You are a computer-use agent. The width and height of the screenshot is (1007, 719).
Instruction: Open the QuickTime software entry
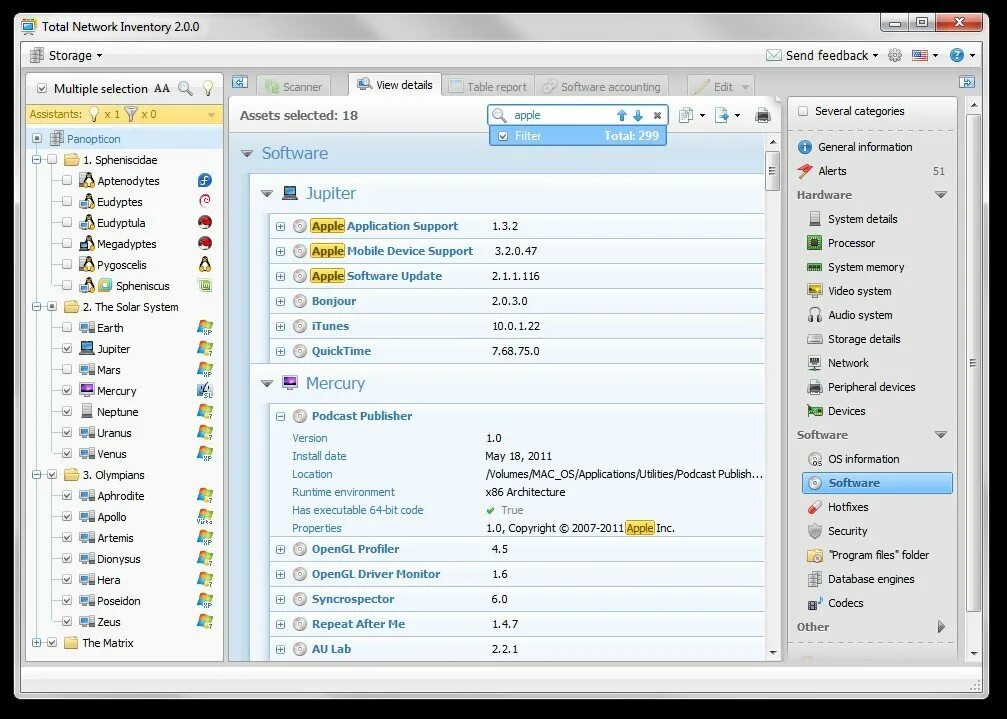[x=341, y=351]
